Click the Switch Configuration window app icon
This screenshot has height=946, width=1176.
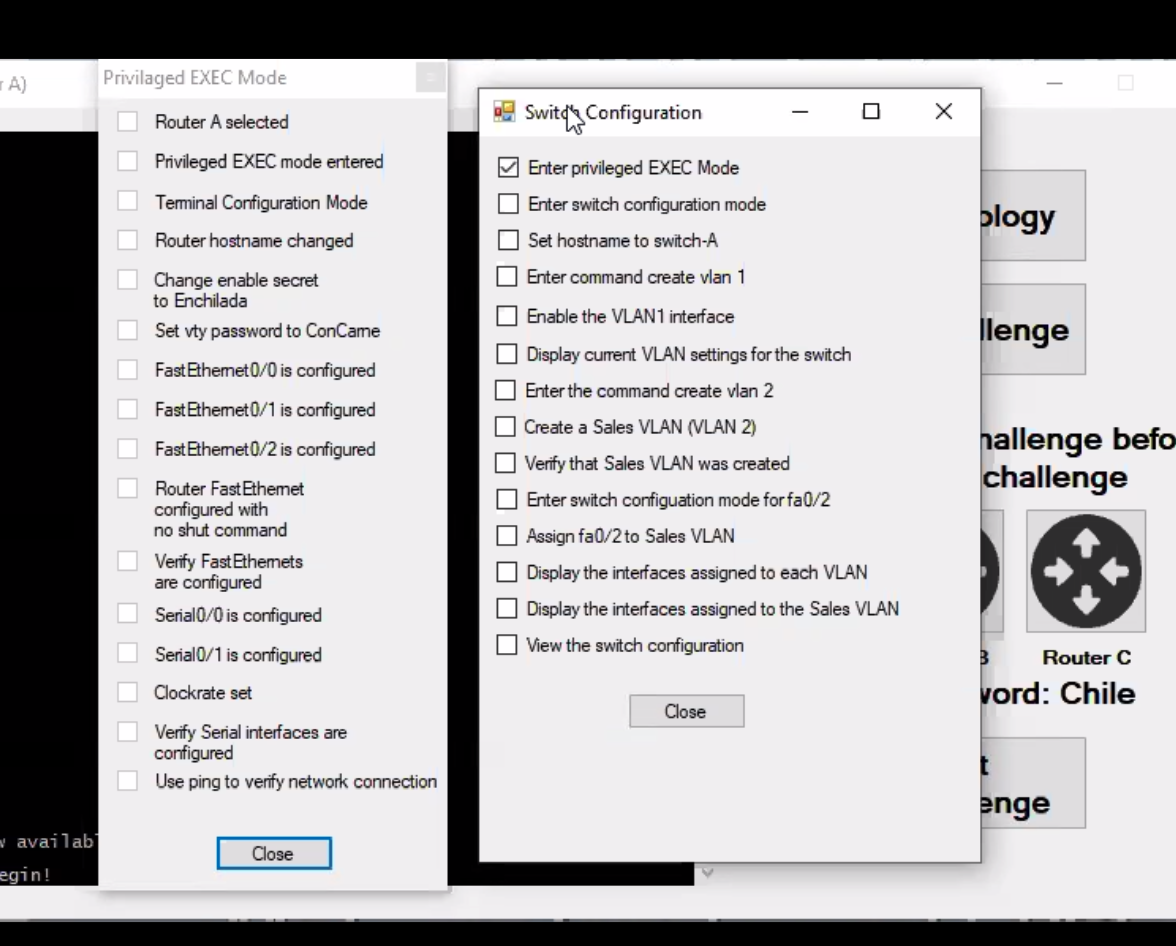point(504,112)
